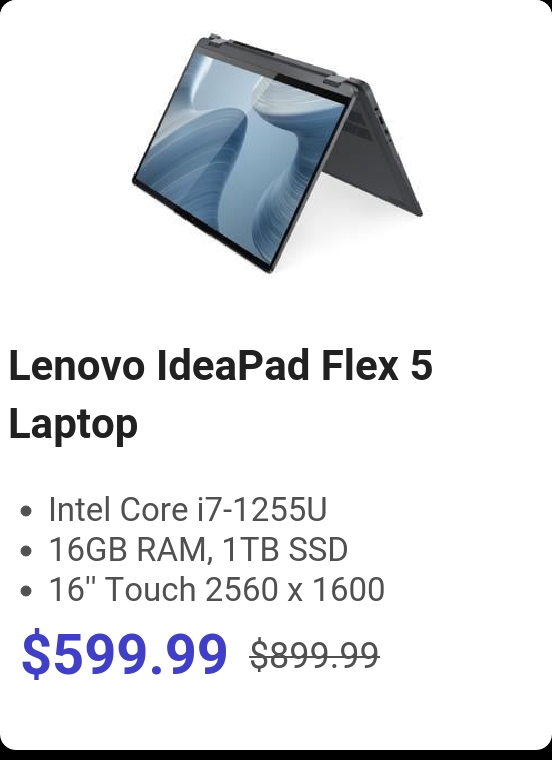Click the bullet beside 16" Touch
This screenshot has height=760, width=552.
coord(27,591)
